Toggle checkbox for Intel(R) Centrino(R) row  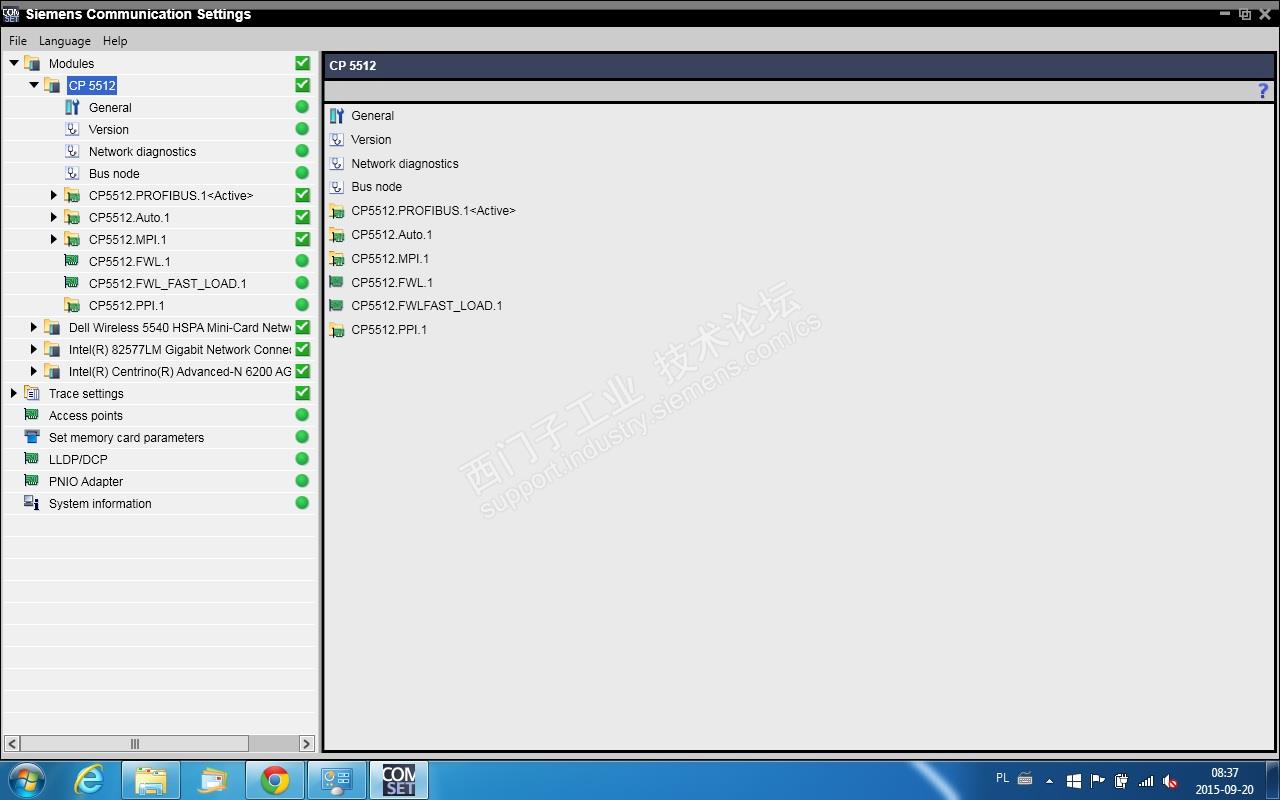coord(302,371)
